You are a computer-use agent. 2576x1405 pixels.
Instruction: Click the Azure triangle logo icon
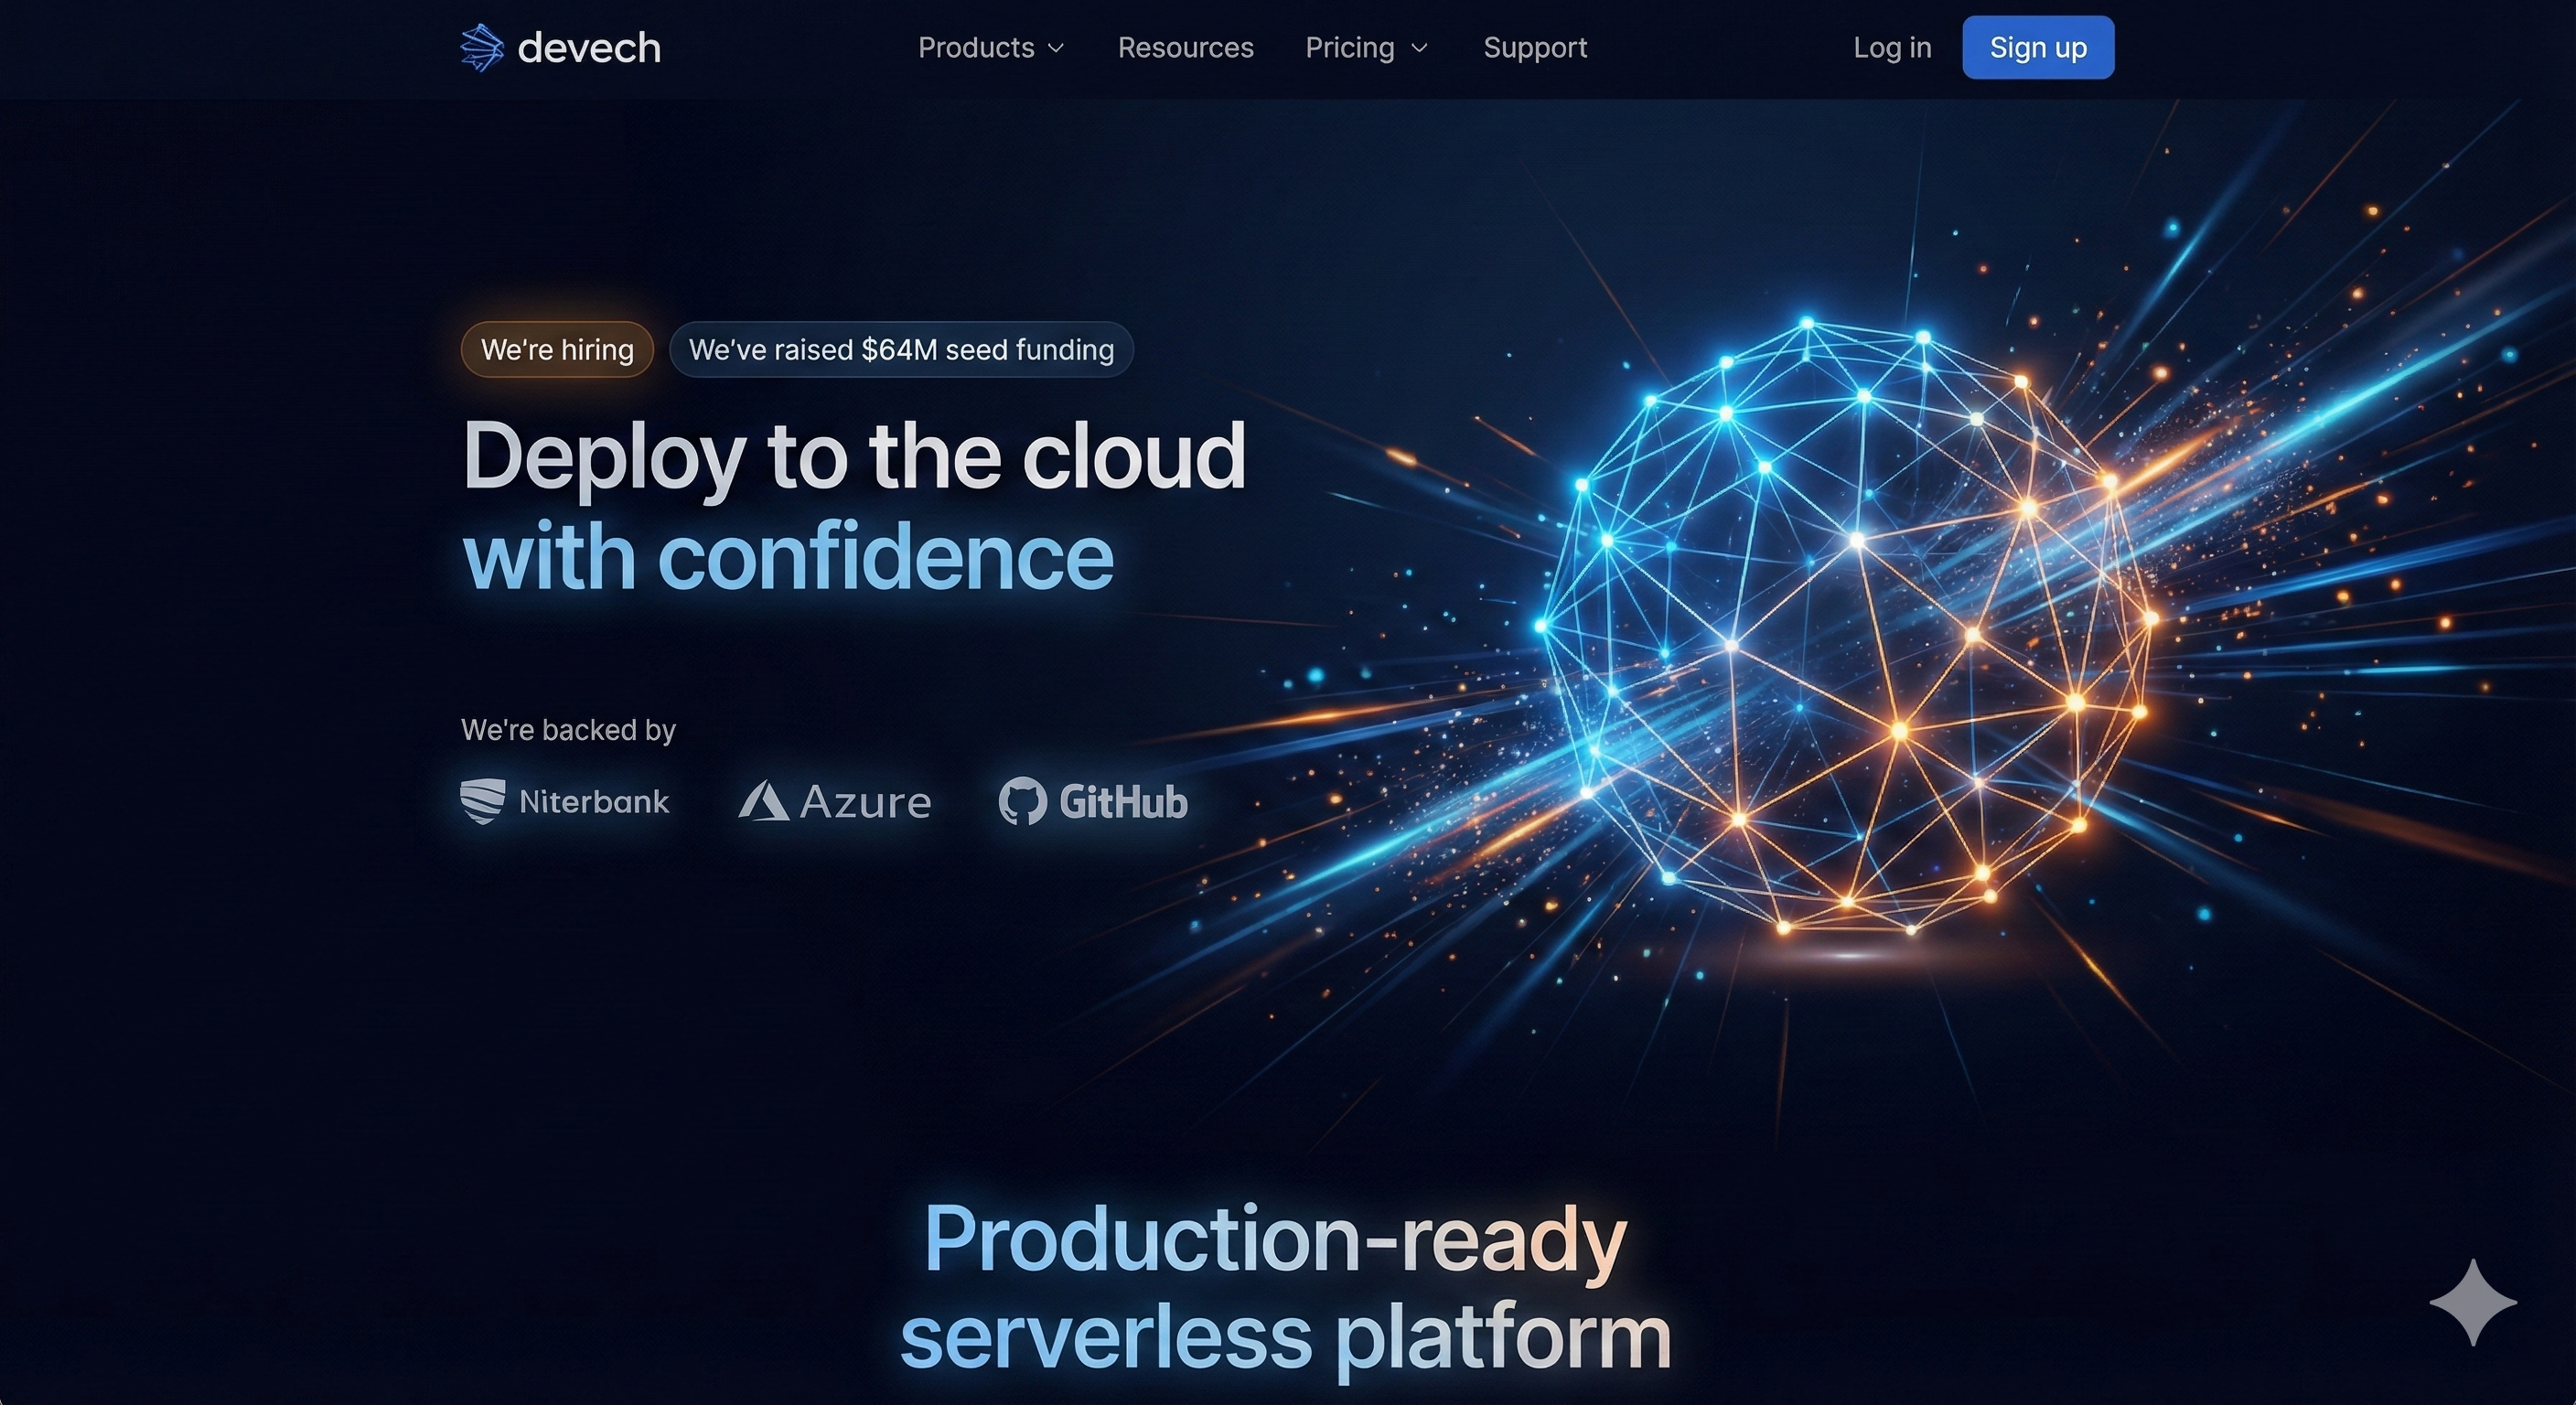coord(763,801)
